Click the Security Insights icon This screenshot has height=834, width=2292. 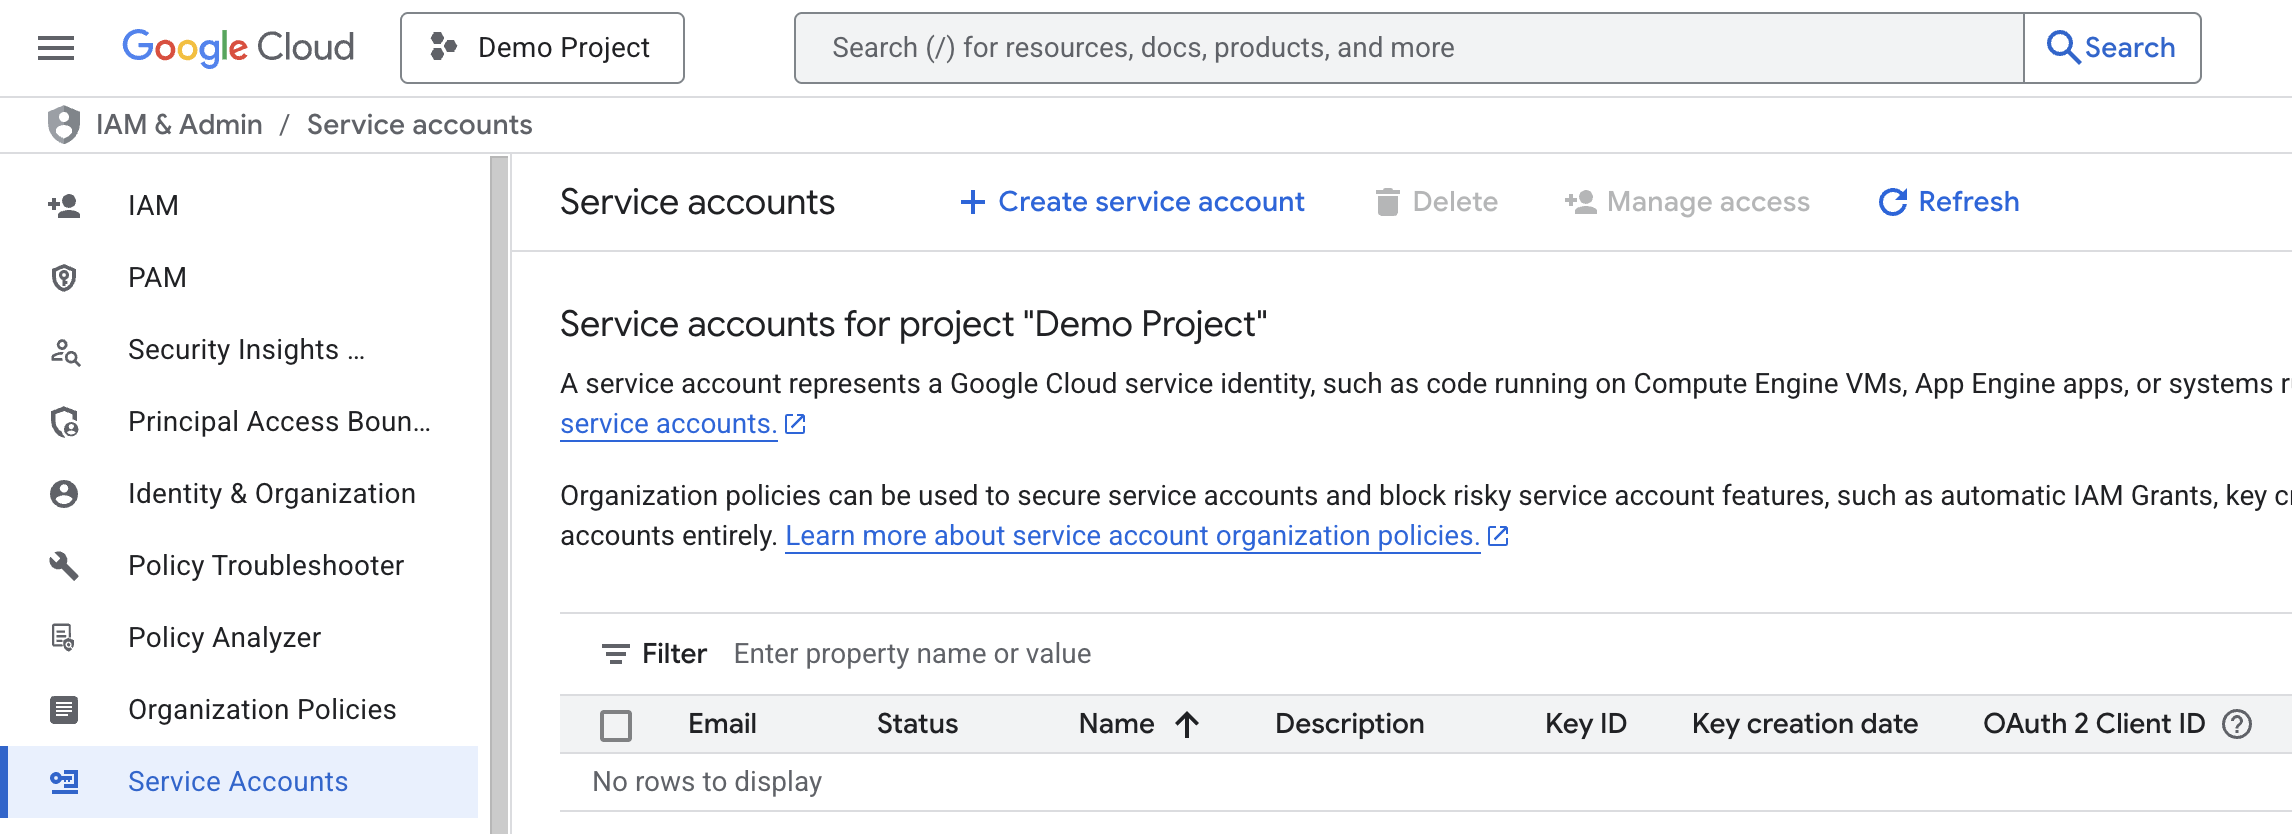click(64, 350)
